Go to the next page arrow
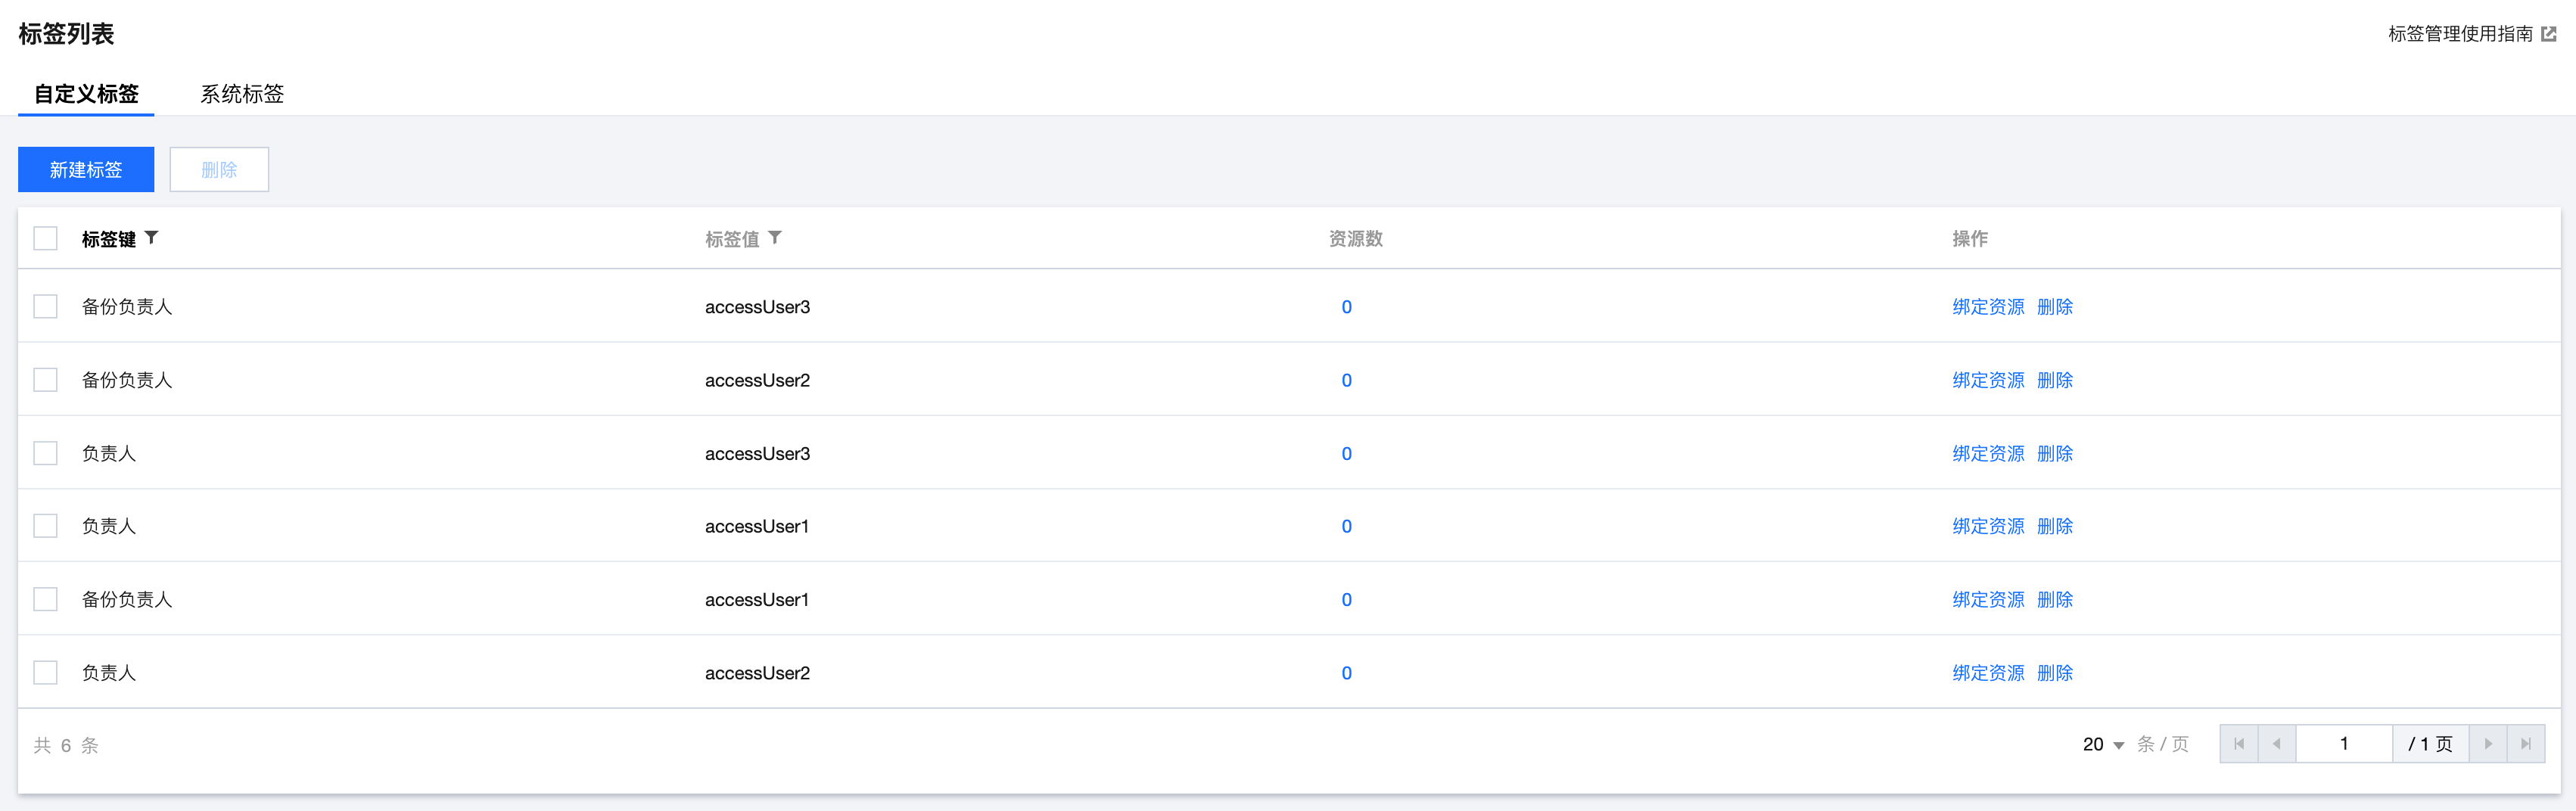Viewport: 2576px width, 811px height. (2488, 744)
